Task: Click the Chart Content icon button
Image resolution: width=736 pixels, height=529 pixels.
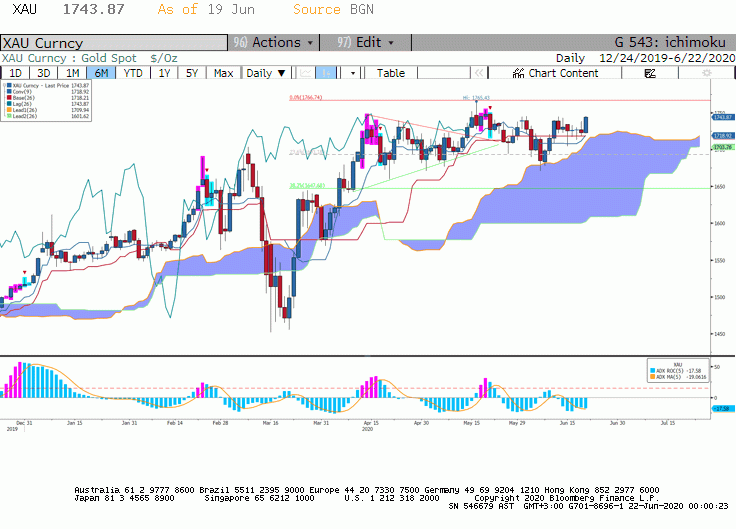Action: [x=555, y=73]
